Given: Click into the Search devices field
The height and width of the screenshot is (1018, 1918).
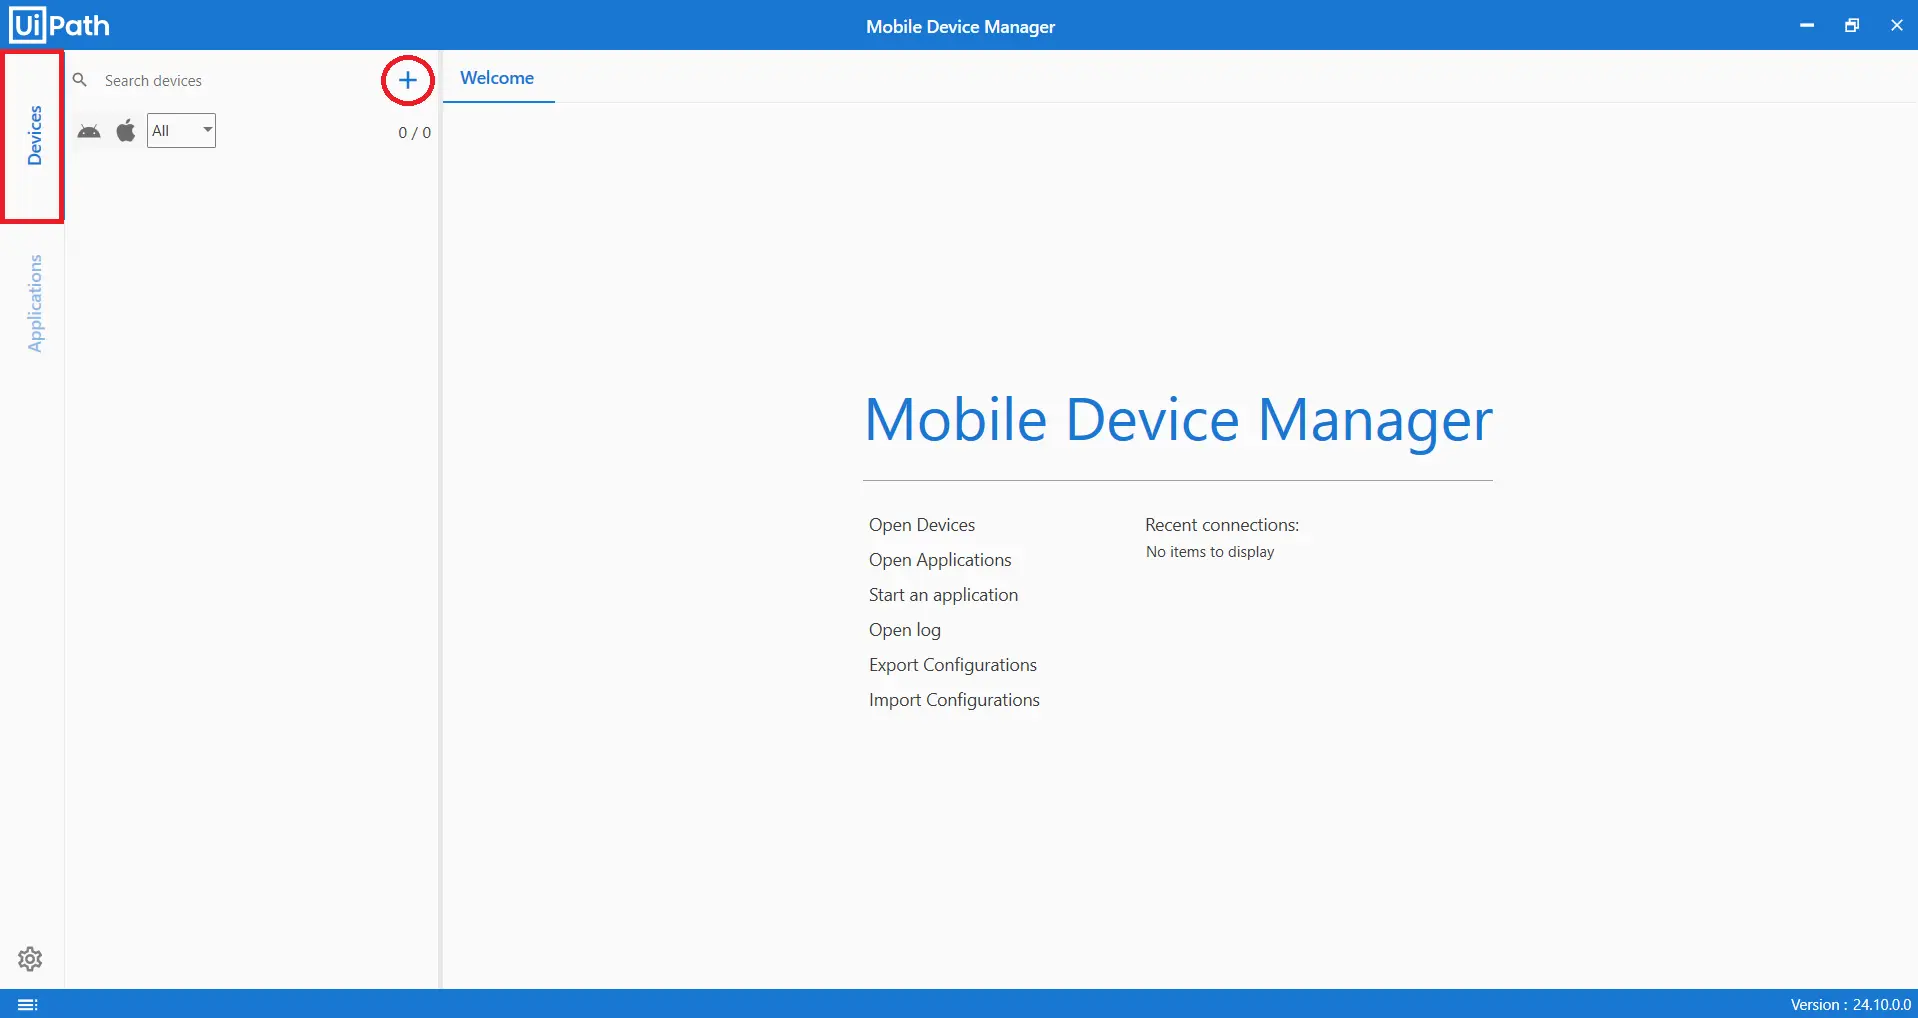Looking at the screenshot, I should pyautogui.click(x=230, y=81).
